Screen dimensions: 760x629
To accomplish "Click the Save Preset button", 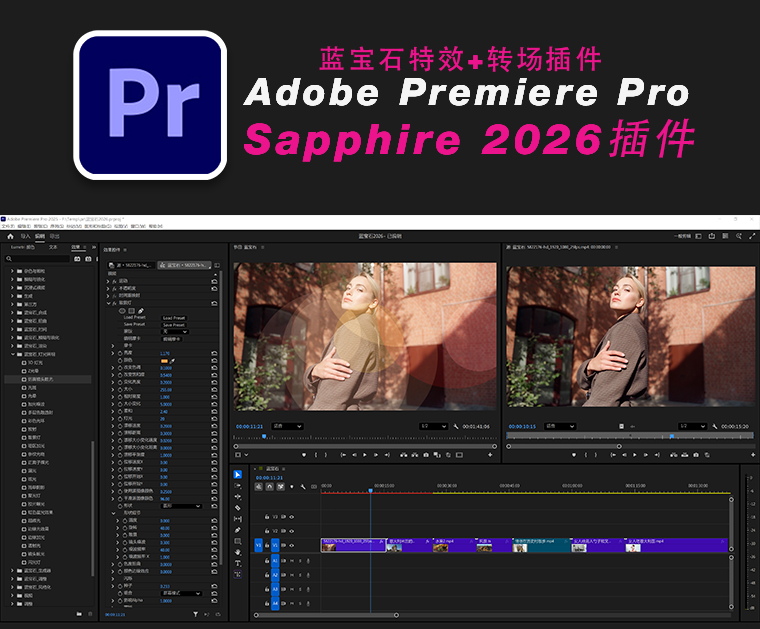I will coord(174,325).
